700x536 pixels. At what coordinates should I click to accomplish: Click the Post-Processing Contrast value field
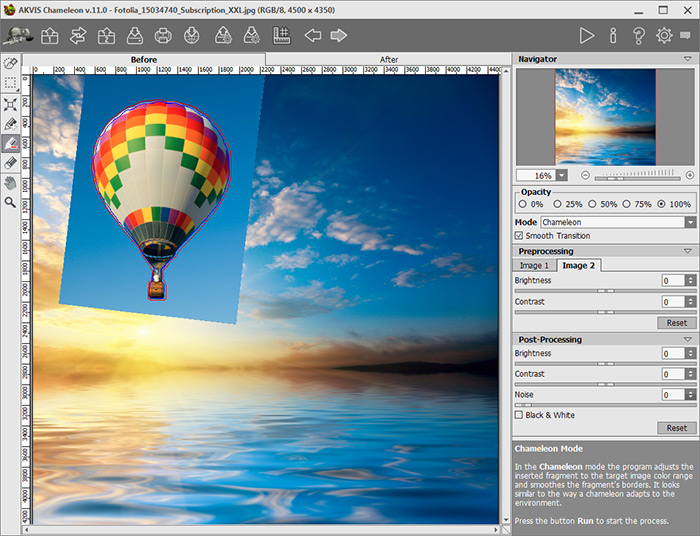(674, 374)
